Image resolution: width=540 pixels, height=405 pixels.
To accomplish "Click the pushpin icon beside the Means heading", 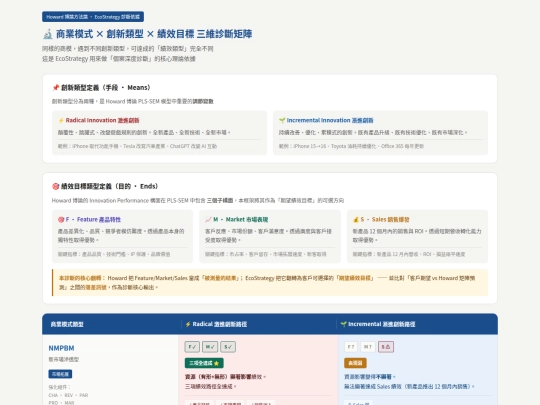I will (55, 87).
